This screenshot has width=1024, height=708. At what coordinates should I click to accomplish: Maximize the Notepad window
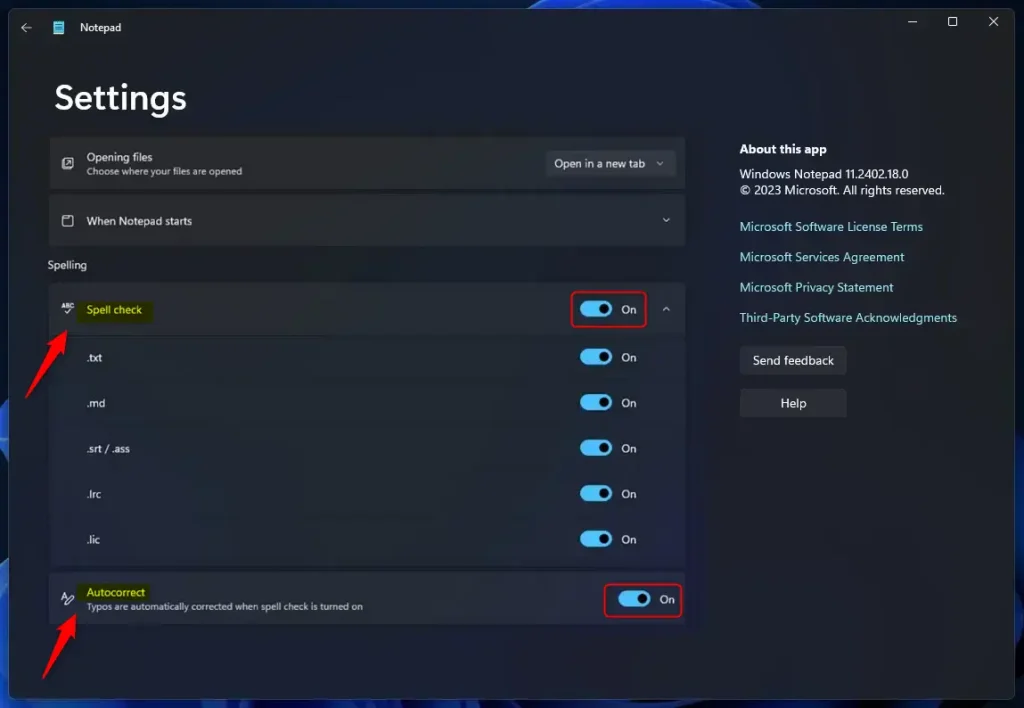(x=953, y=22)
